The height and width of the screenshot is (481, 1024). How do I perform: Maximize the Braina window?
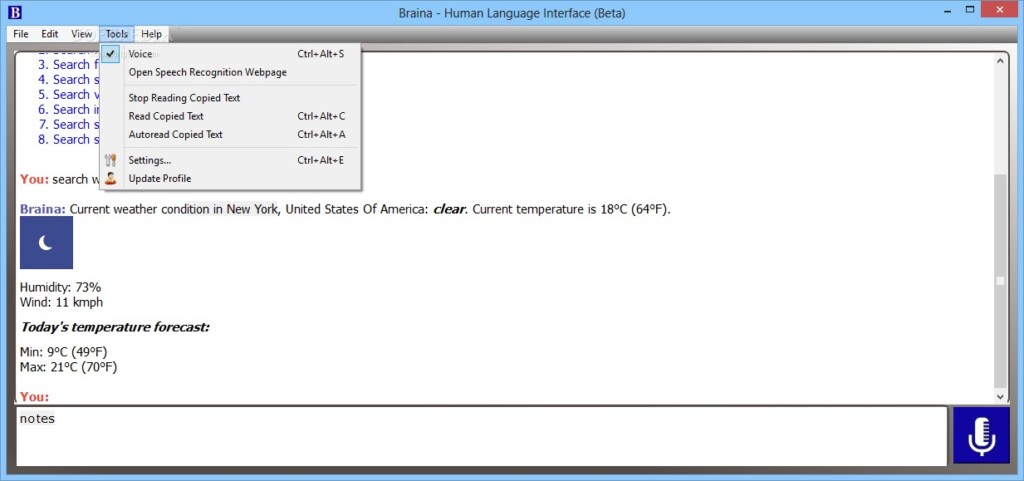coord(970,10)
